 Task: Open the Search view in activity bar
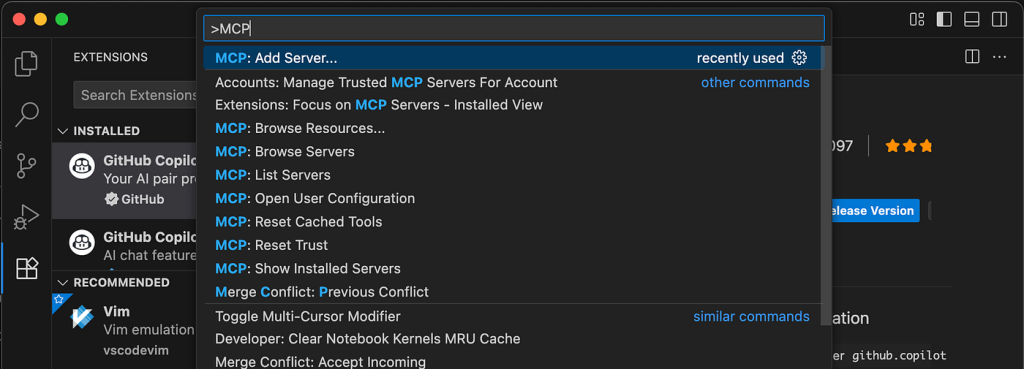pyautogui.click(x=26, y=114)
